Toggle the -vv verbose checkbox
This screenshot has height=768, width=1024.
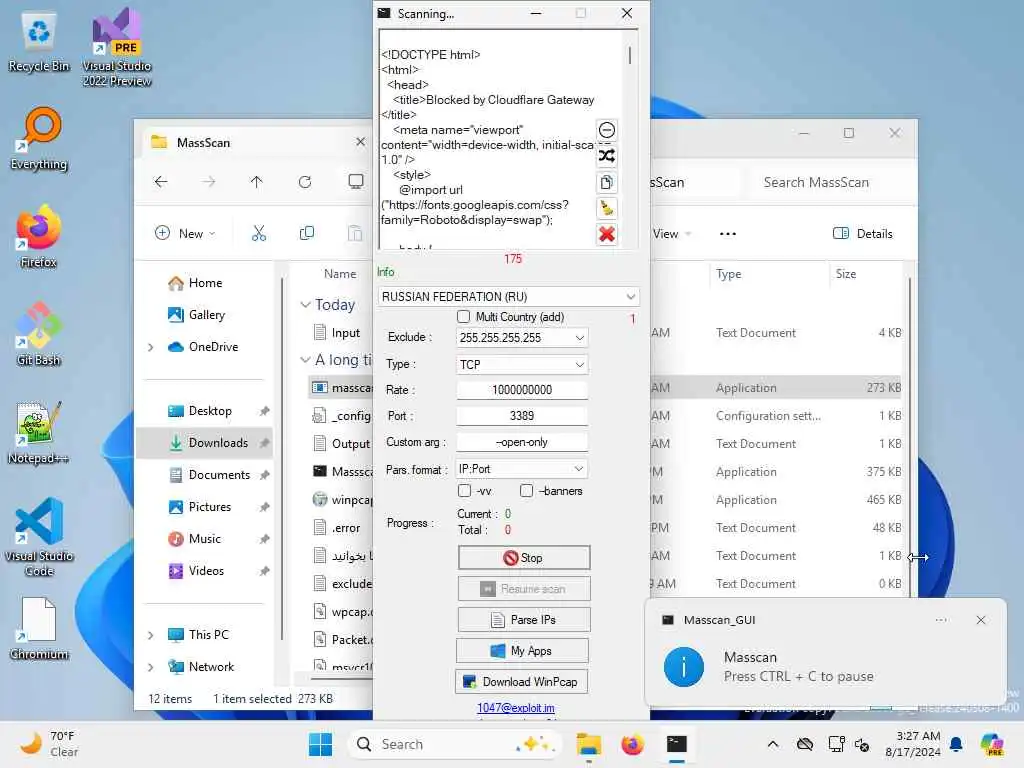tap(464, 490)
